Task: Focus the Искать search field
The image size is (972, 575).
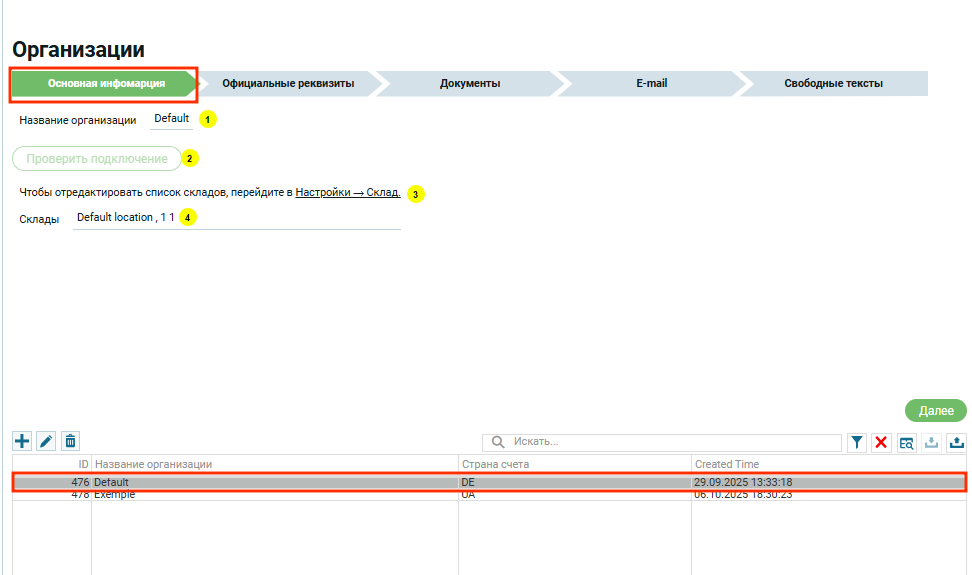Action: [x=670, y=442]
